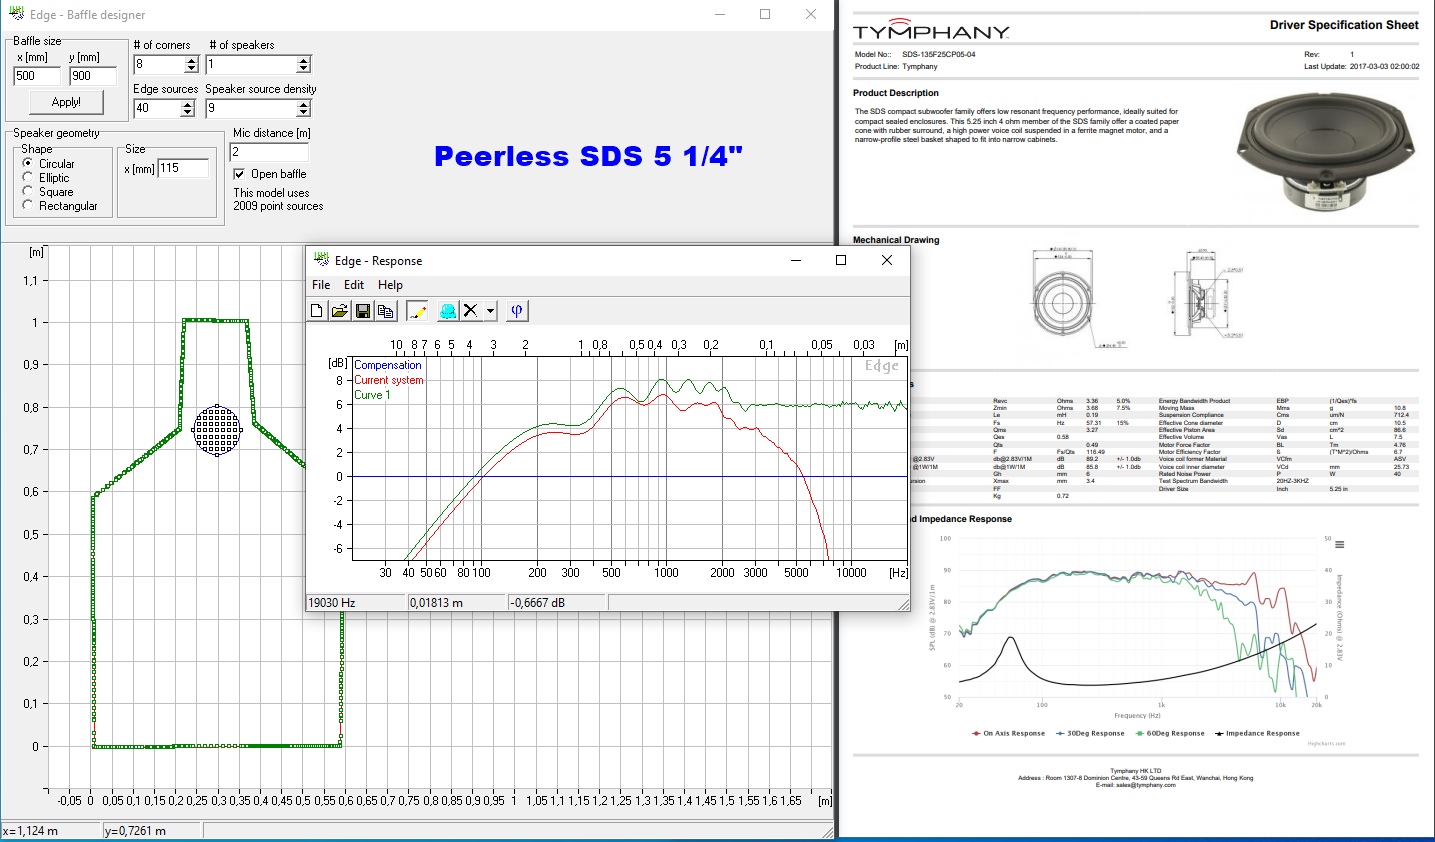Click the sales@tymphany.com email link
Image resolution: width=1435 pixels, height=842 pixels.
coord(1147,785)
